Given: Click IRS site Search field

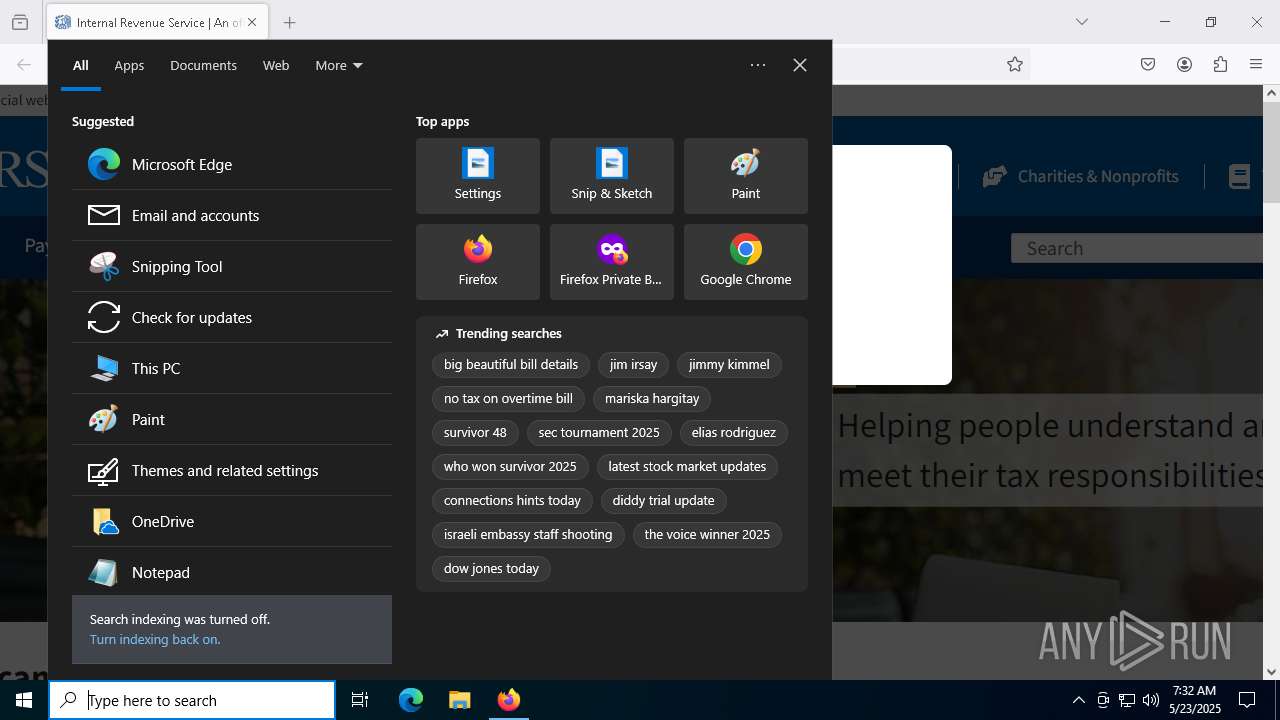Looking at the screenshot, I should (1138, 248).
